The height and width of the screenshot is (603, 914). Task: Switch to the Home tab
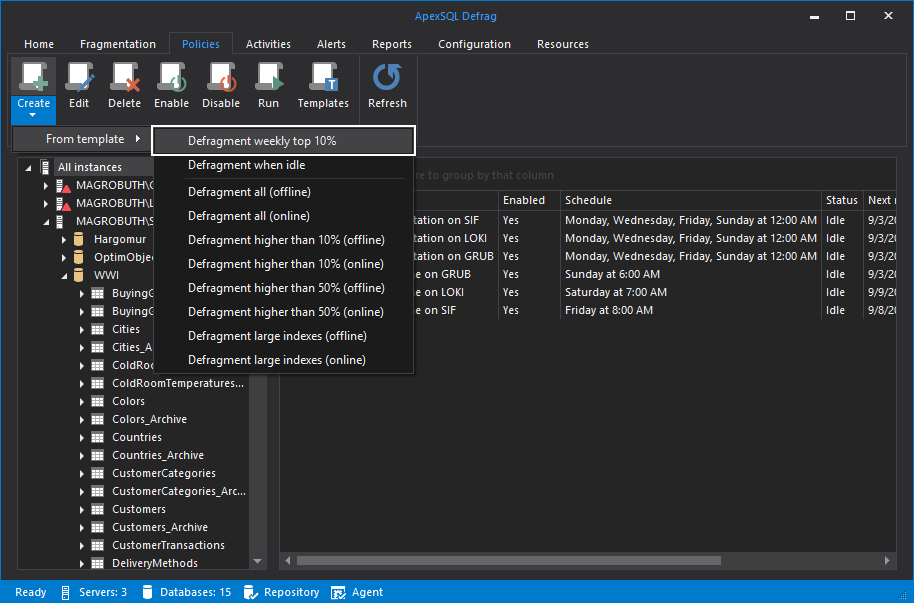39,44
